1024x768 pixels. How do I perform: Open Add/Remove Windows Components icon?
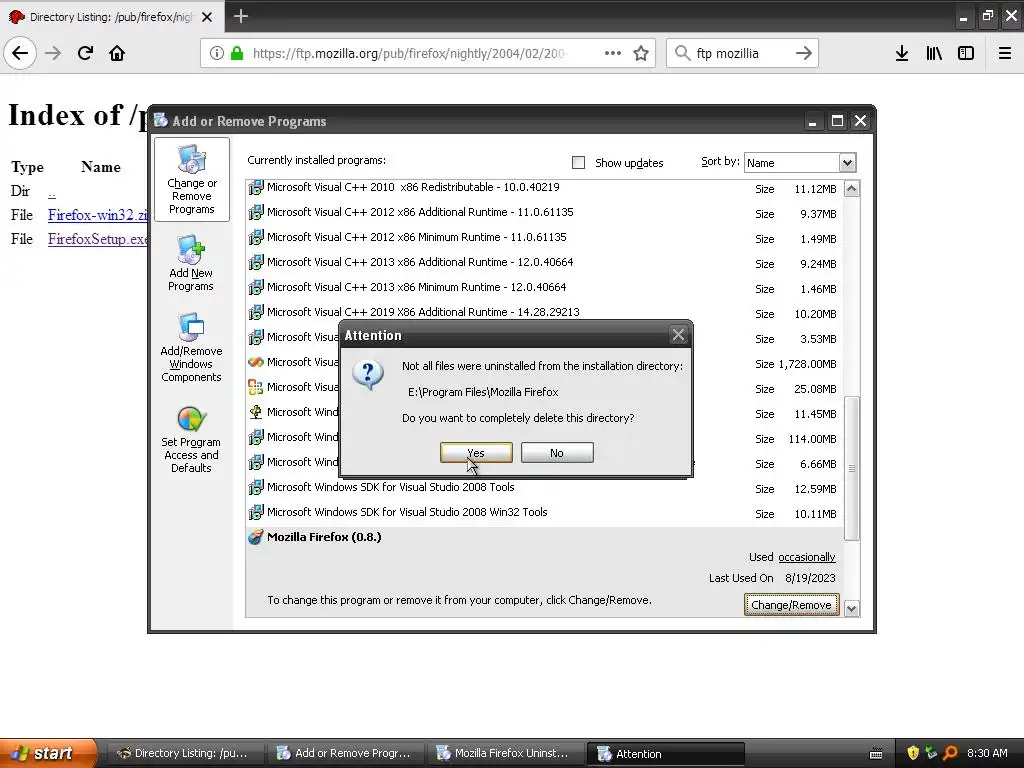(x=191, y=347)
